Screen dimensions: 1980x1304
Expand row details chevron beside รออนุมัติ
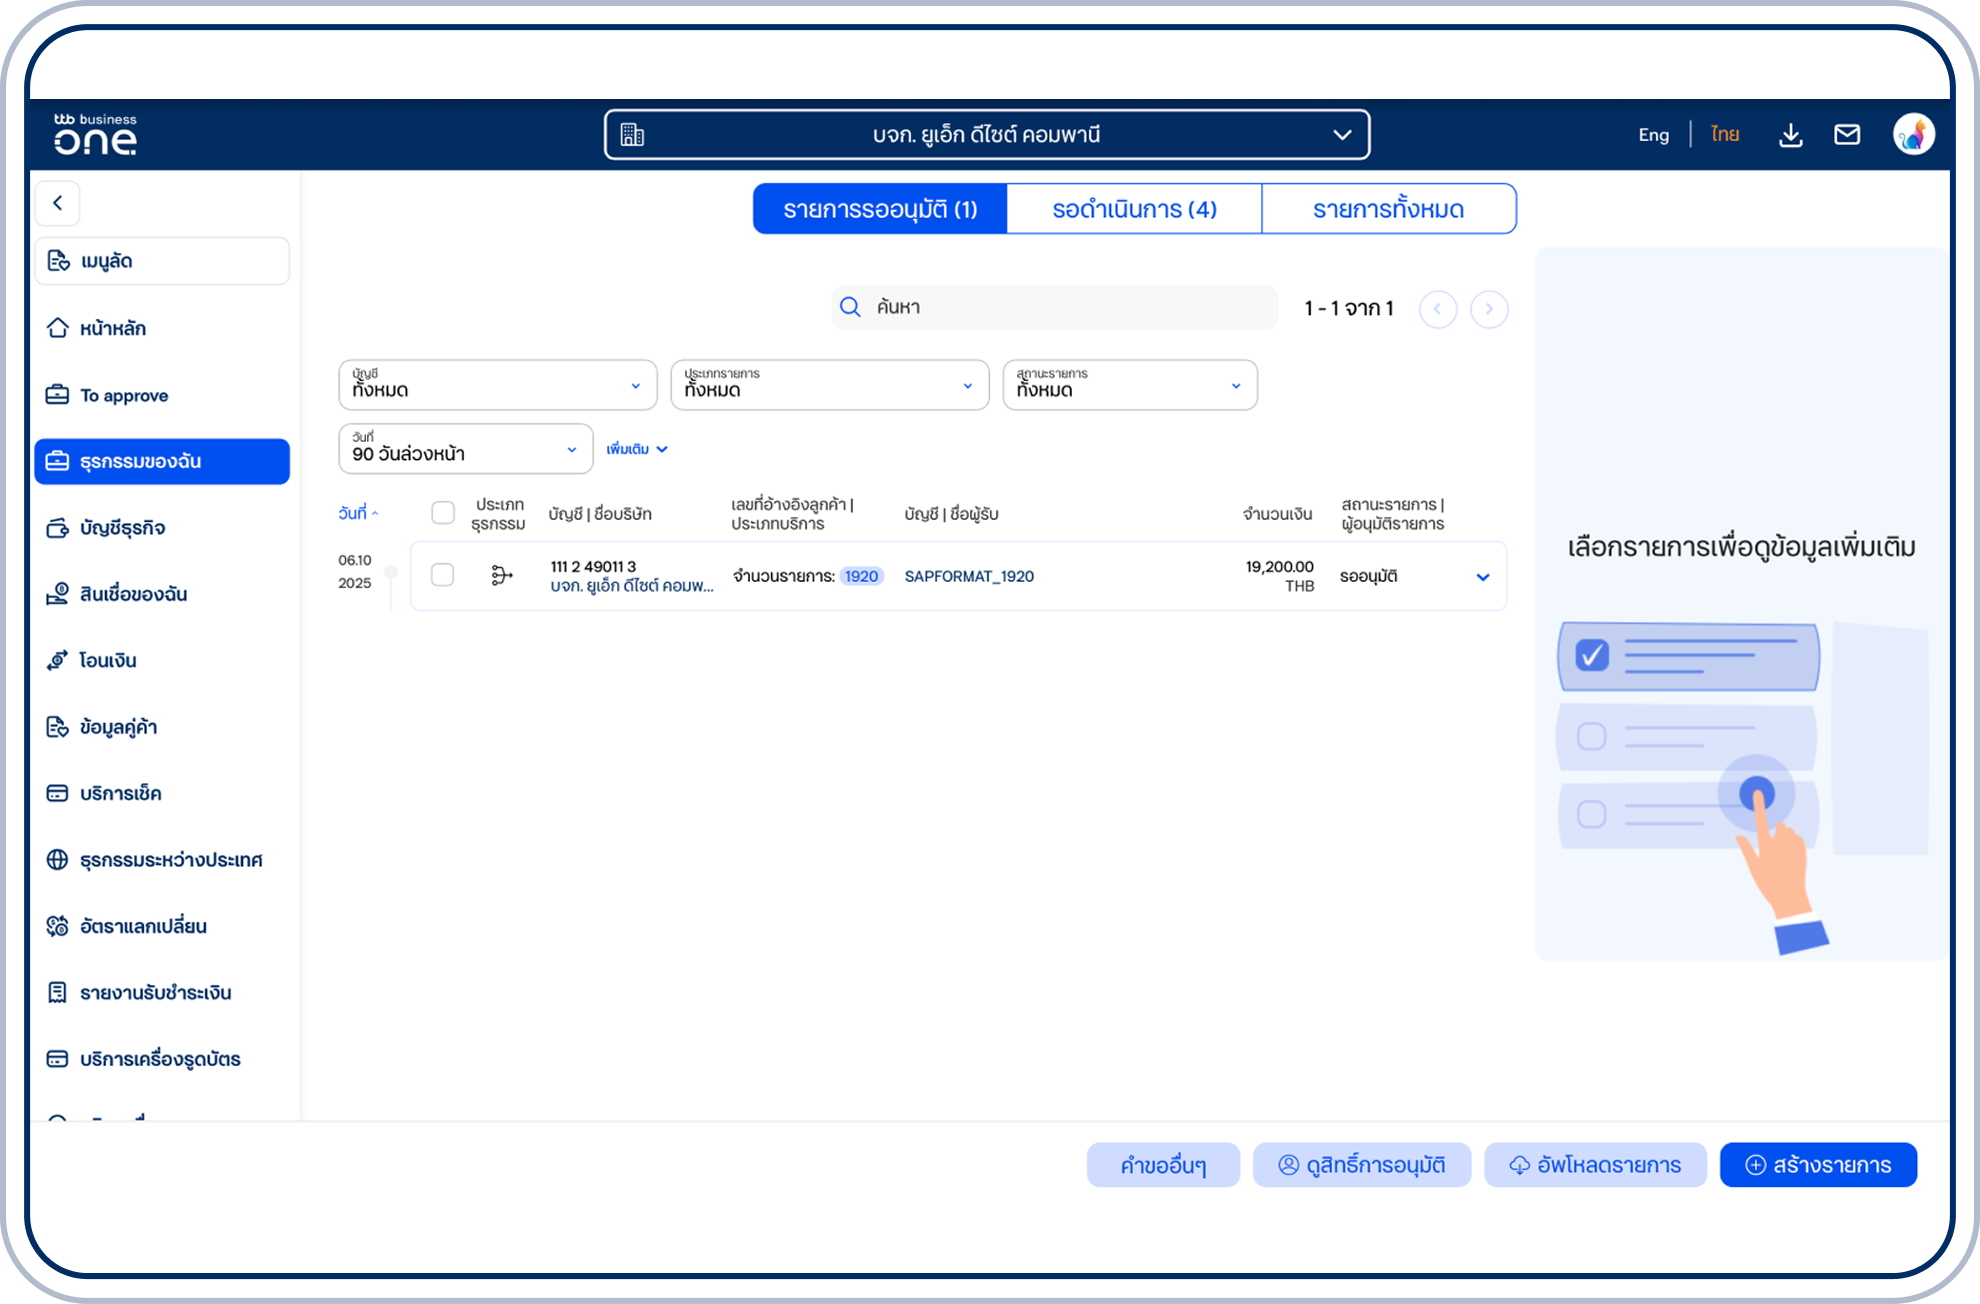pos(1483,577)
